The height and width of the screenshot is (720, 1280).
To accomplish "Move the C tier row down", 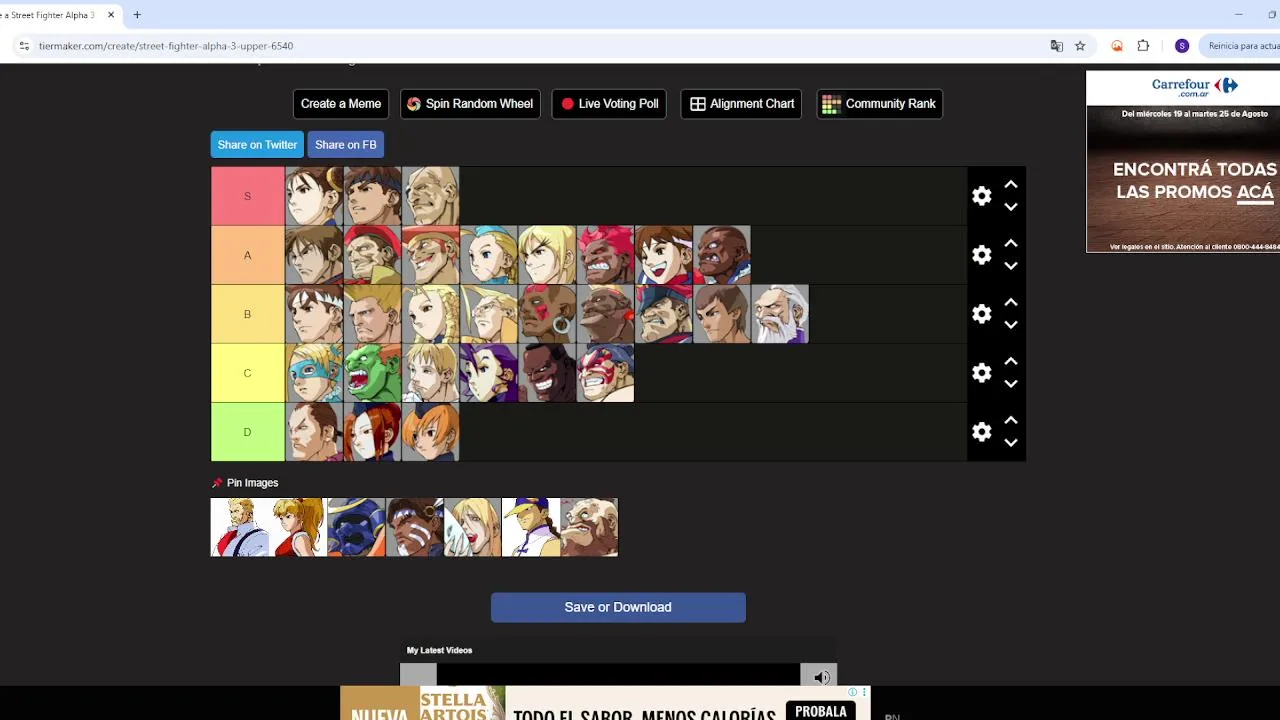I will tap(1011, 384).
